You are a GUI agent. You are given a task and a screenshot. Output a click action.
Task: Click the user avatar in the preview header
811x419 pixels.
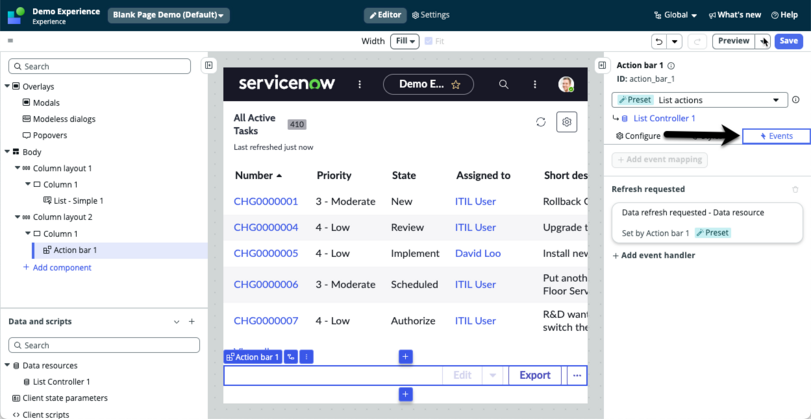coord(566,84)
